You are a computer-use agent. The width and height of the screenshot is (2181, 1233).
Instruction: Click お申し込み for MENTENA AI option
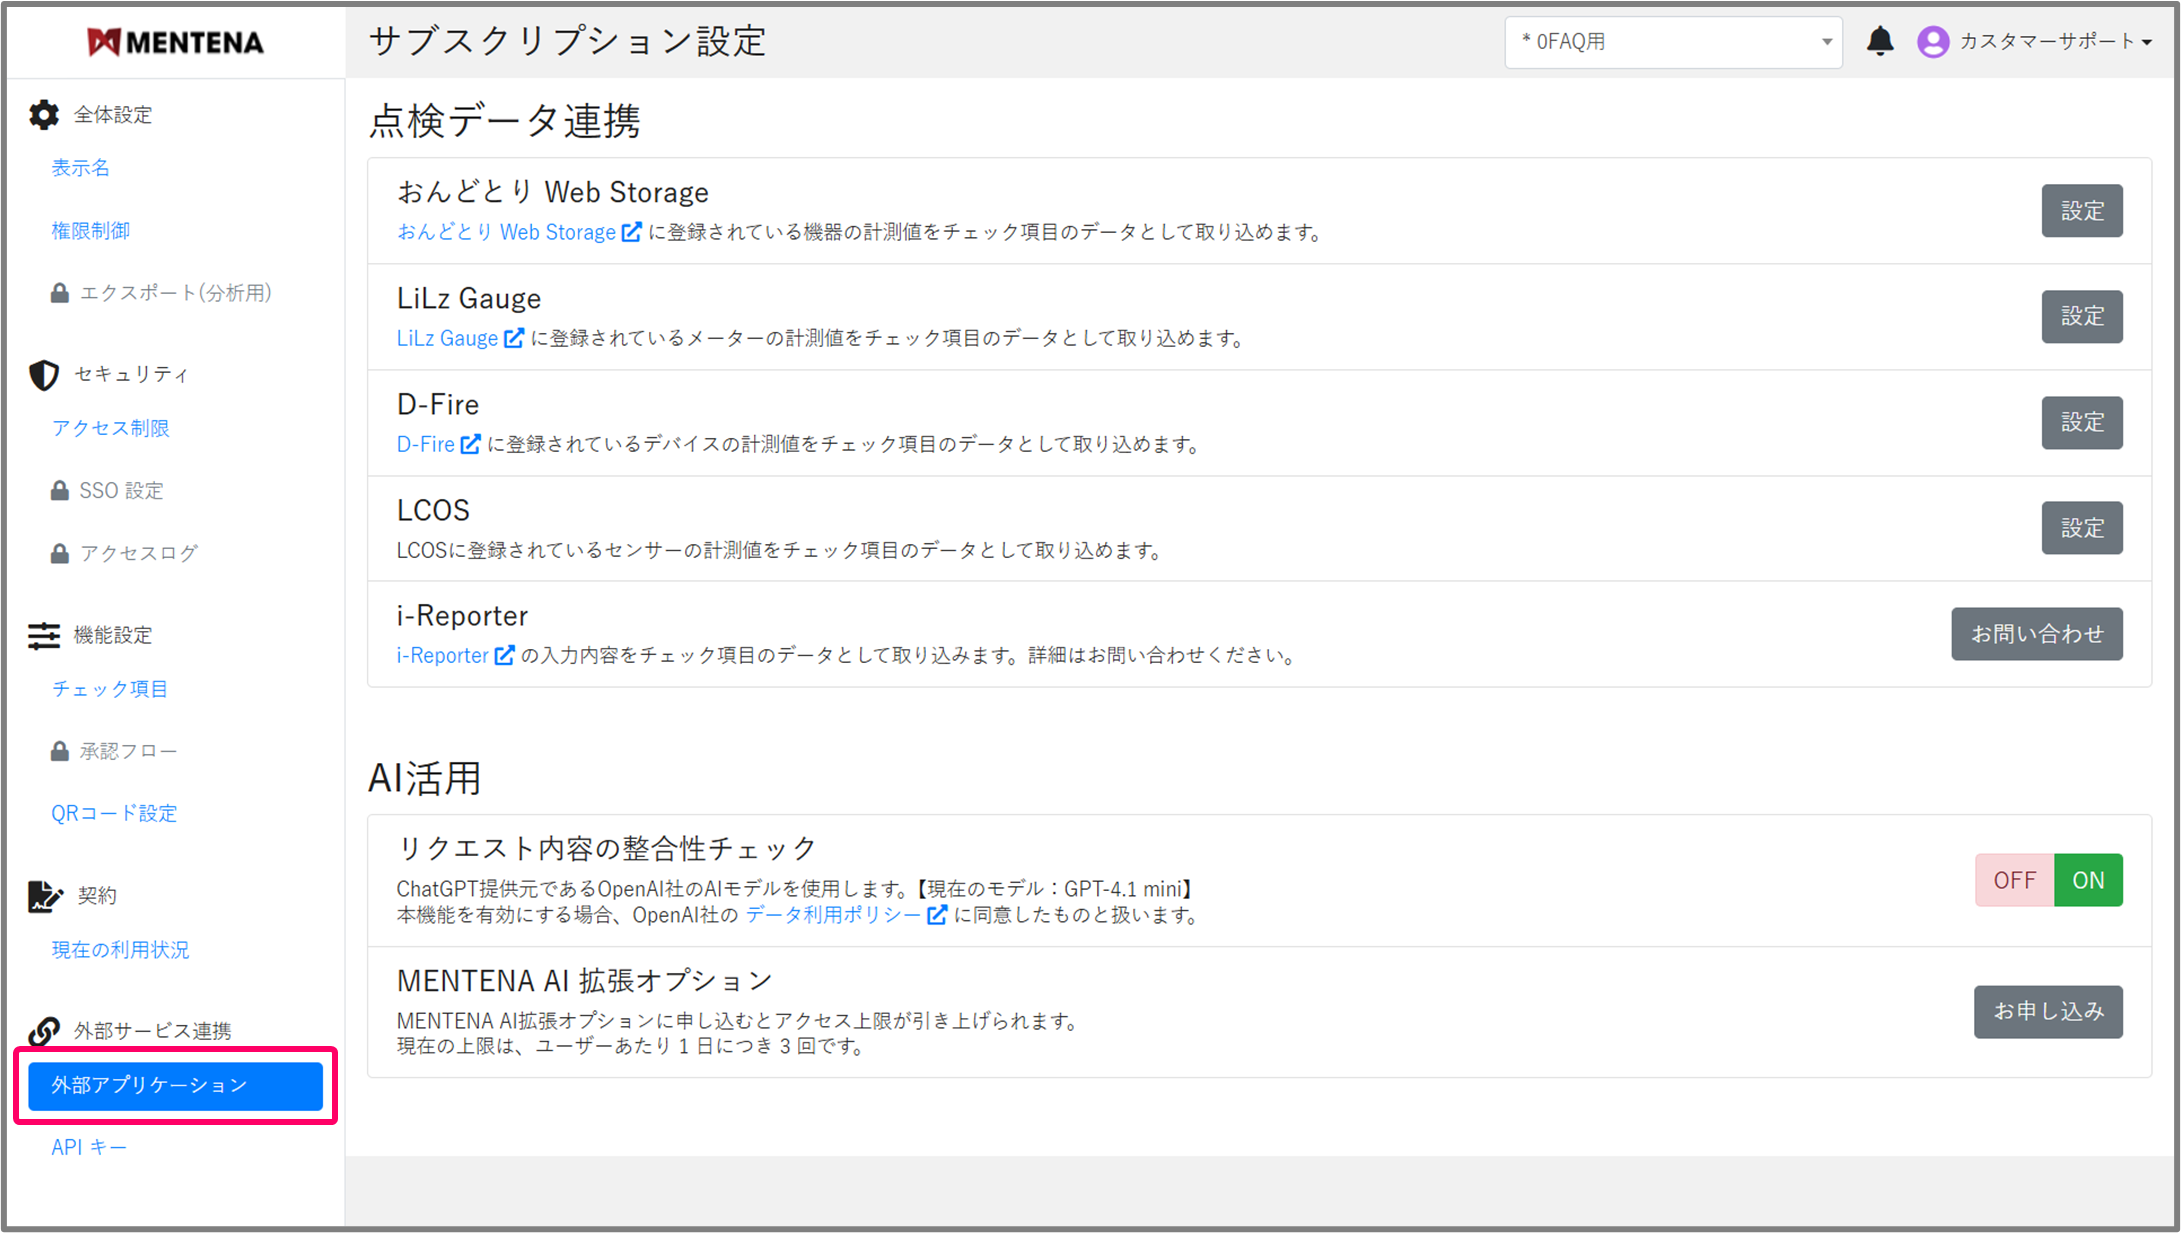[2047, 1012]
